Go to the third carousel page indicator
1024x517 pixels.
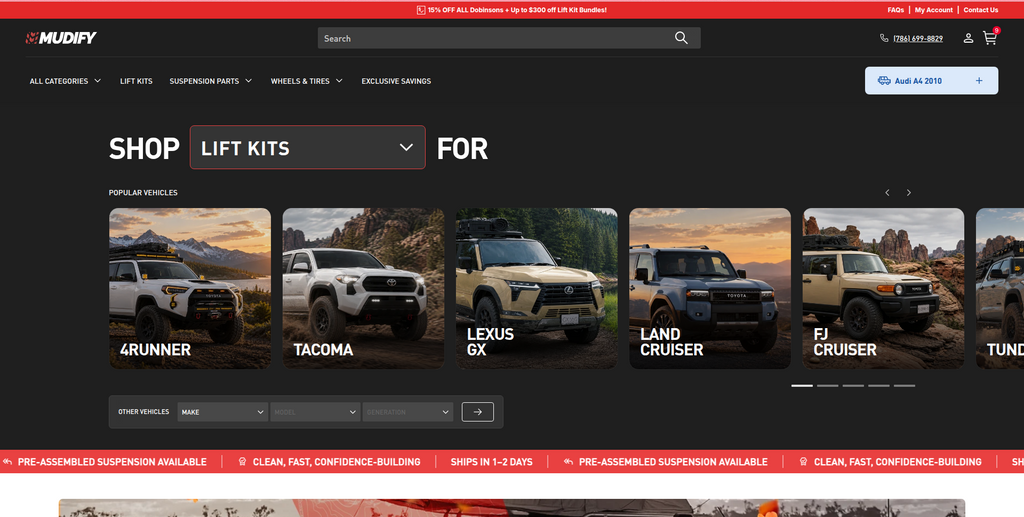[x=853, y=386]
